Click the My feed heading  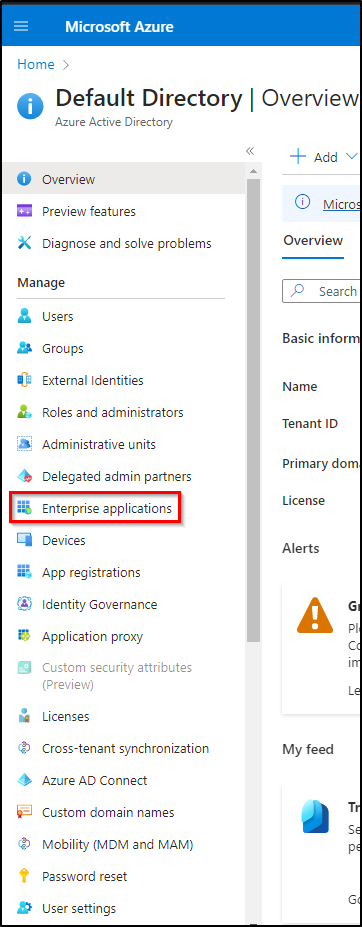(308, 749)
